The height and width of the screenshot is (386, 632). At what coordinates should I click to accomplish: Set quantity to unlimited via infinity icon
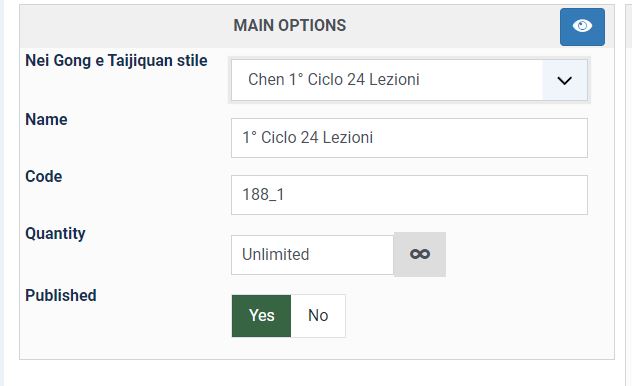coord(420,254)
